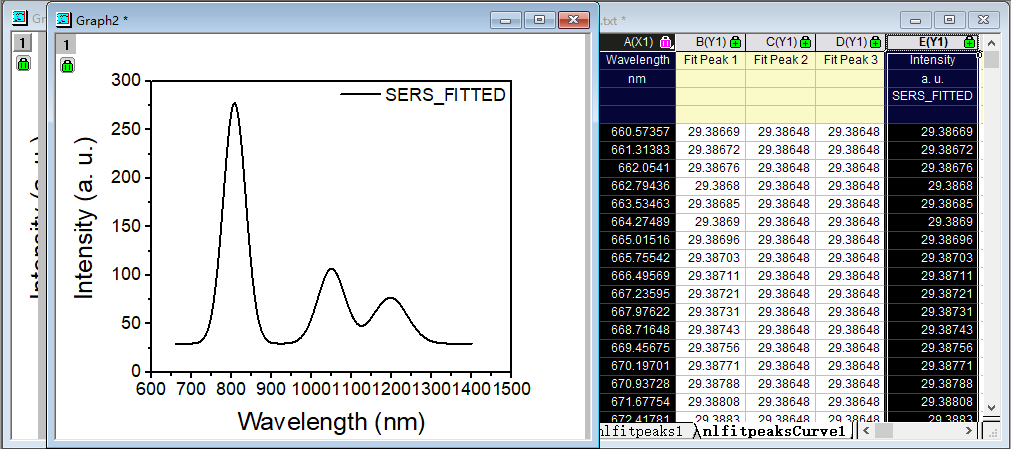Select layer 1 icon in background graph window

click(x=22, y=43)
